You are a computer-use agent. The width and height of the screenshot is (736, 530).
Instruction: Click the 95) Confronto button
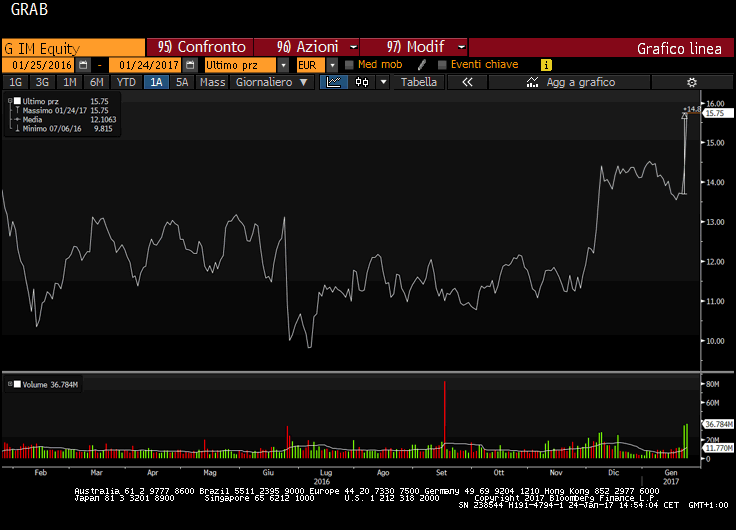pos(202,47)
